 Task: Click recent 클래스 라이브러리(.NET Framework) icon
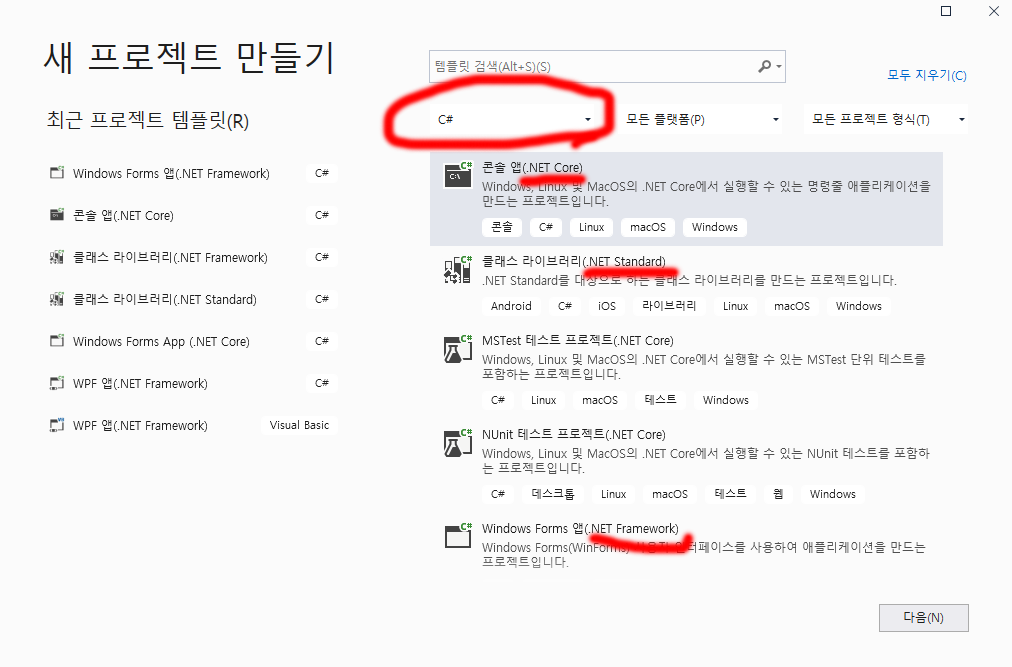pos(57,257)
